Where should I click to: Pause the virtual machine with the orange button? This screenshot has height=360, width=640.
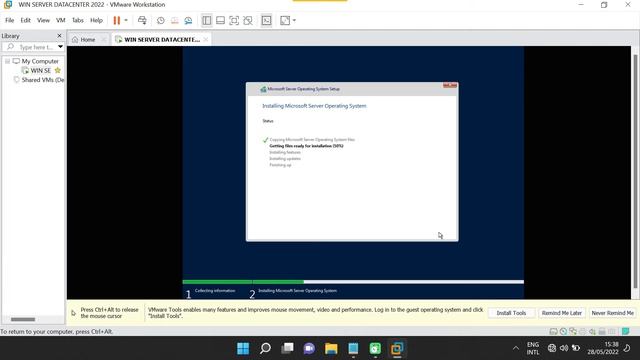pos(117,20)
